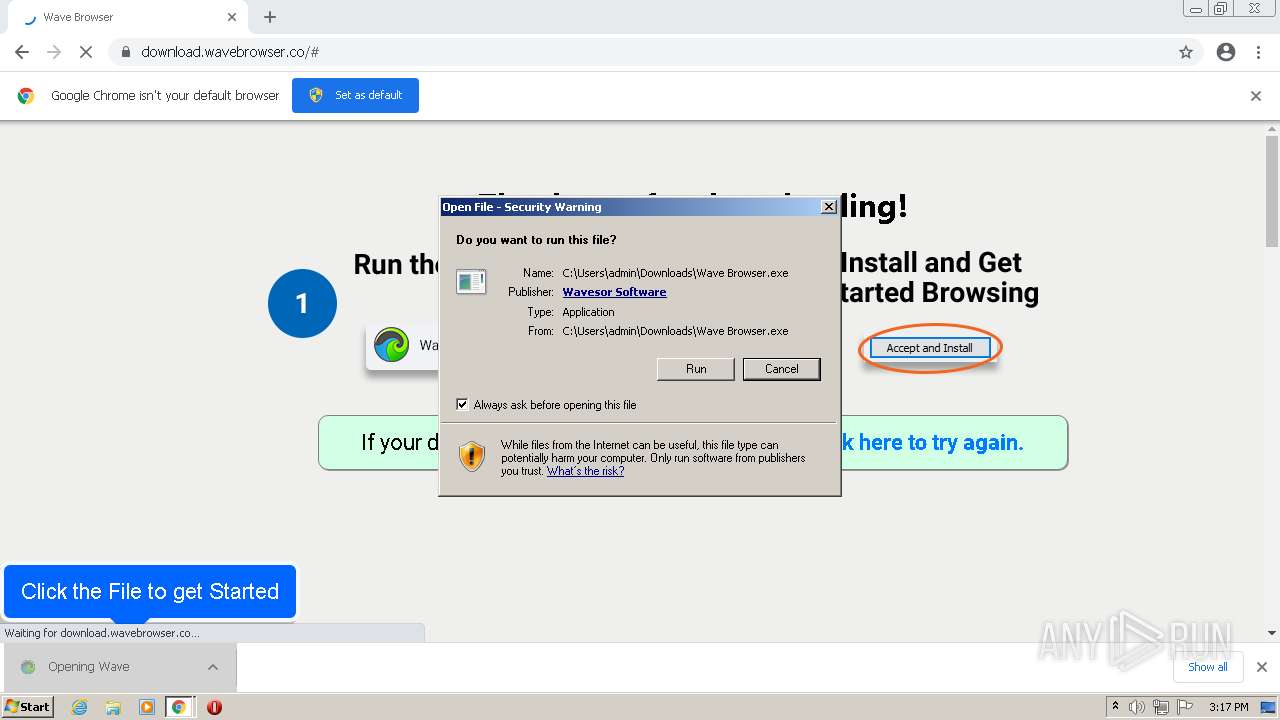Bookmark this page with star icon
This screenshot has width=1280, height=720.
click(x=1186, y=52)
